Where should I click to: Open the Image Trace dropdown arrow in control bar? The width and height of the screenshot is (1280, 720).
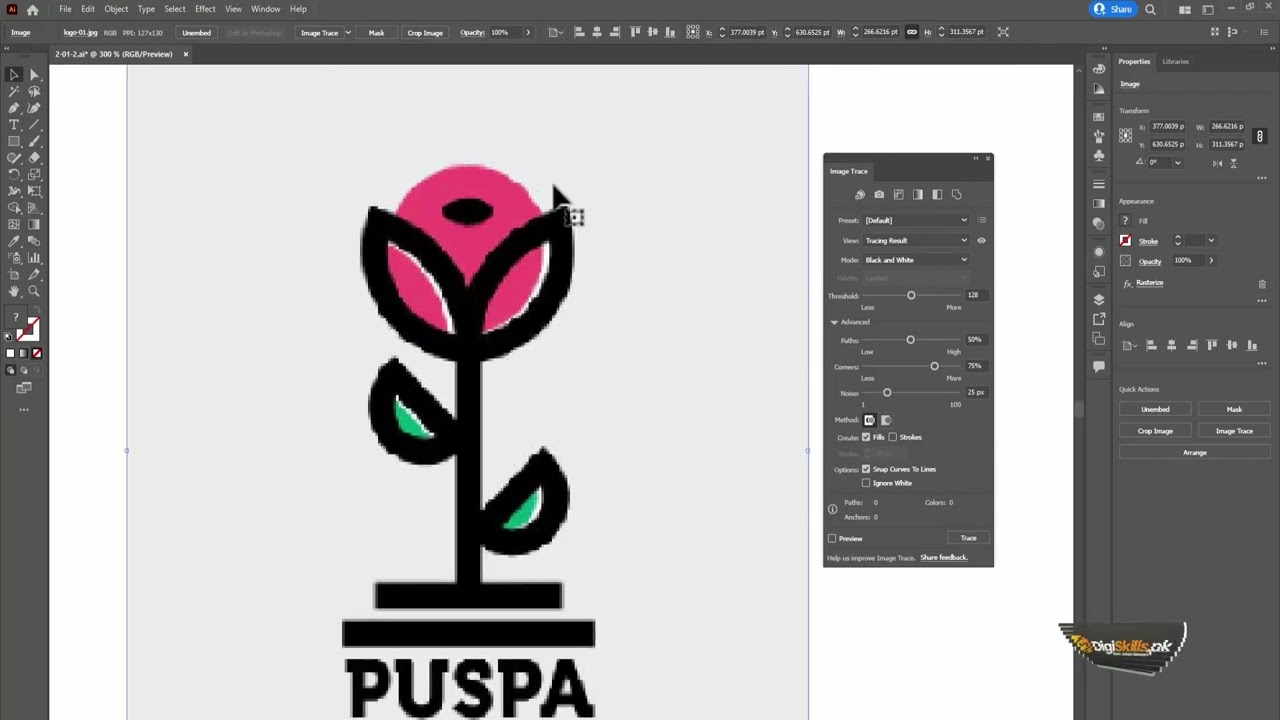pos(348,32)
